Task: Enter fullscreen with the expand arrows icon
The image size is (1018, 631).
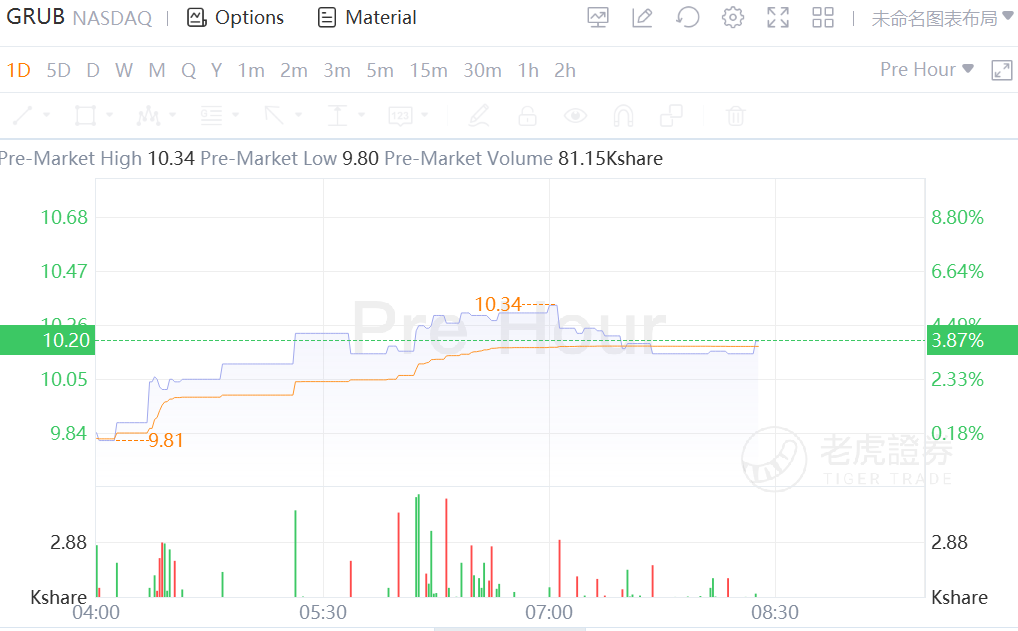Action: pyautogui.click(x=778, y=18)
